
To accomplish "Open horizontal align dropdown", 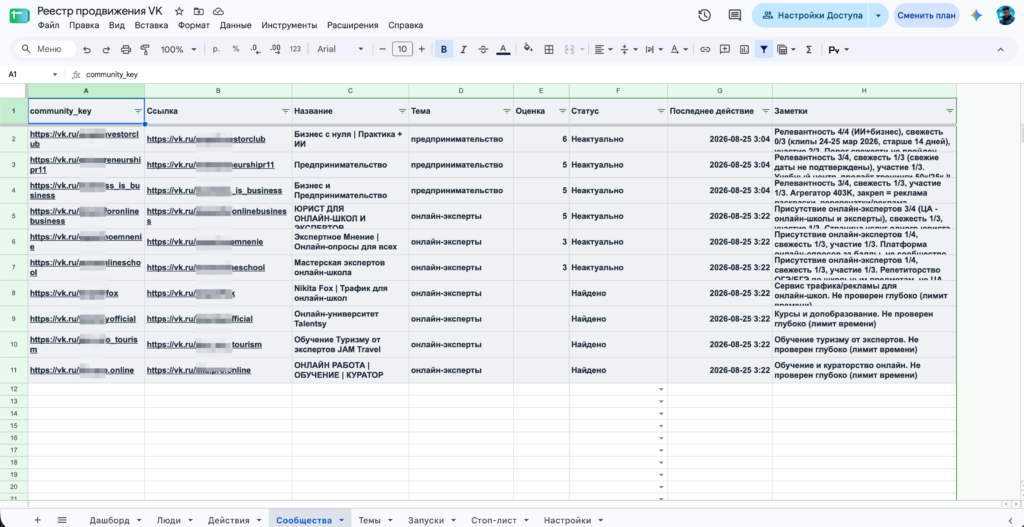I will coord(603,49).
